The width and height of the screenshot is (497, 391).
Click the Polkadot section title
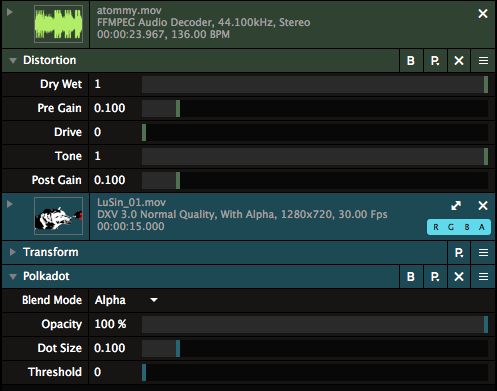point(46,276)
